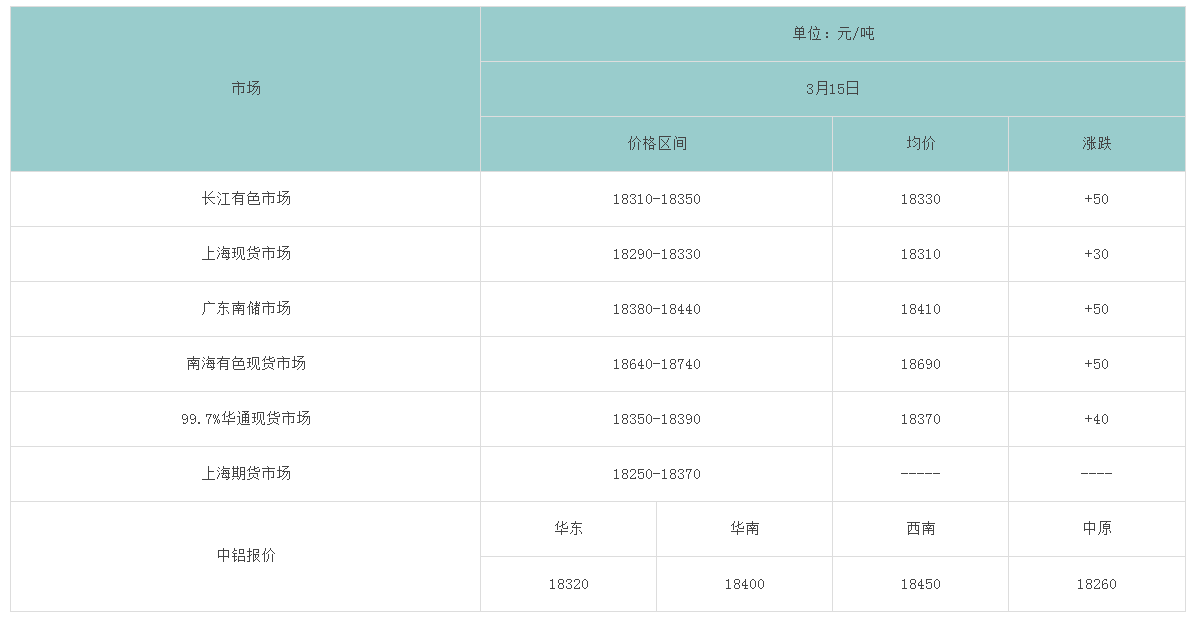Select the 涨跌 column header
The width and height of the screenshot is (1190, 621).
1096,144
